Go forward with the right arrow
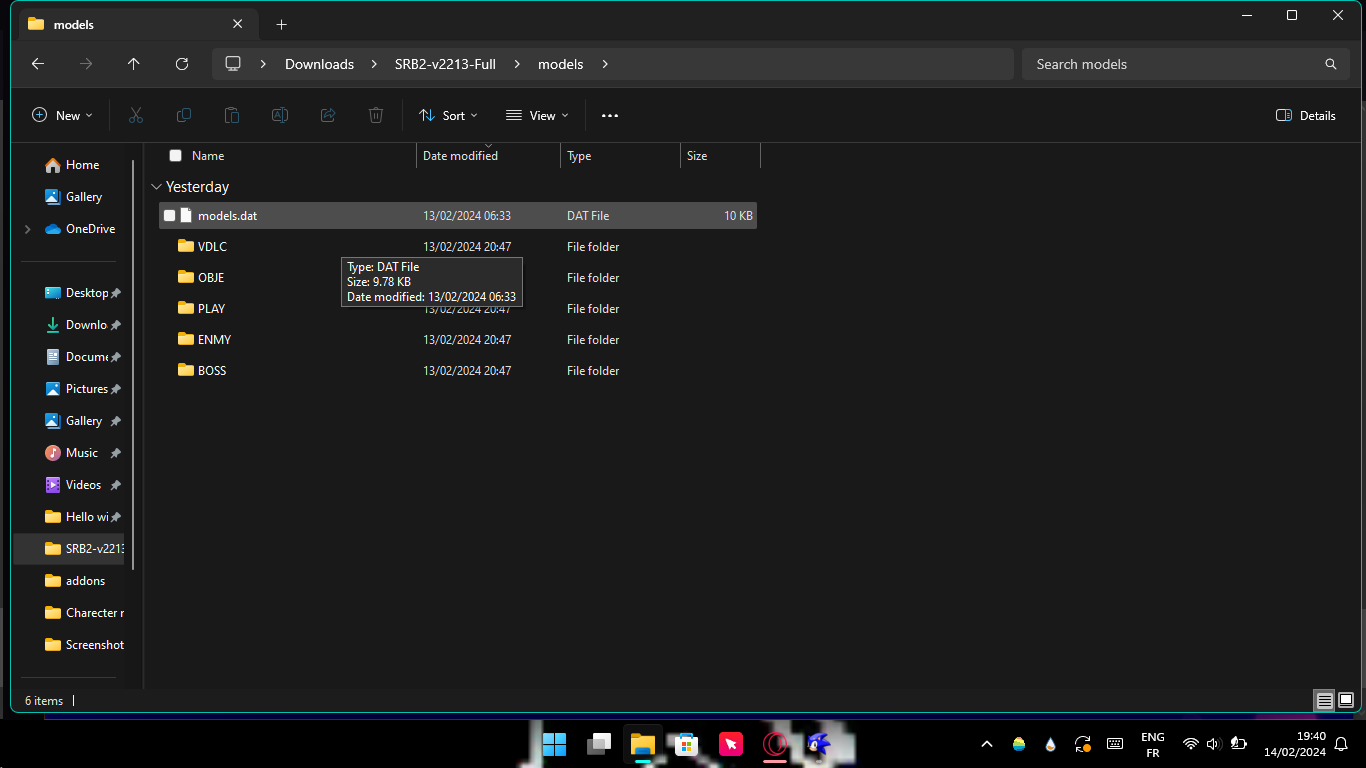The height and width of the screenshot is (768, 1366). (x=86, y=64)
